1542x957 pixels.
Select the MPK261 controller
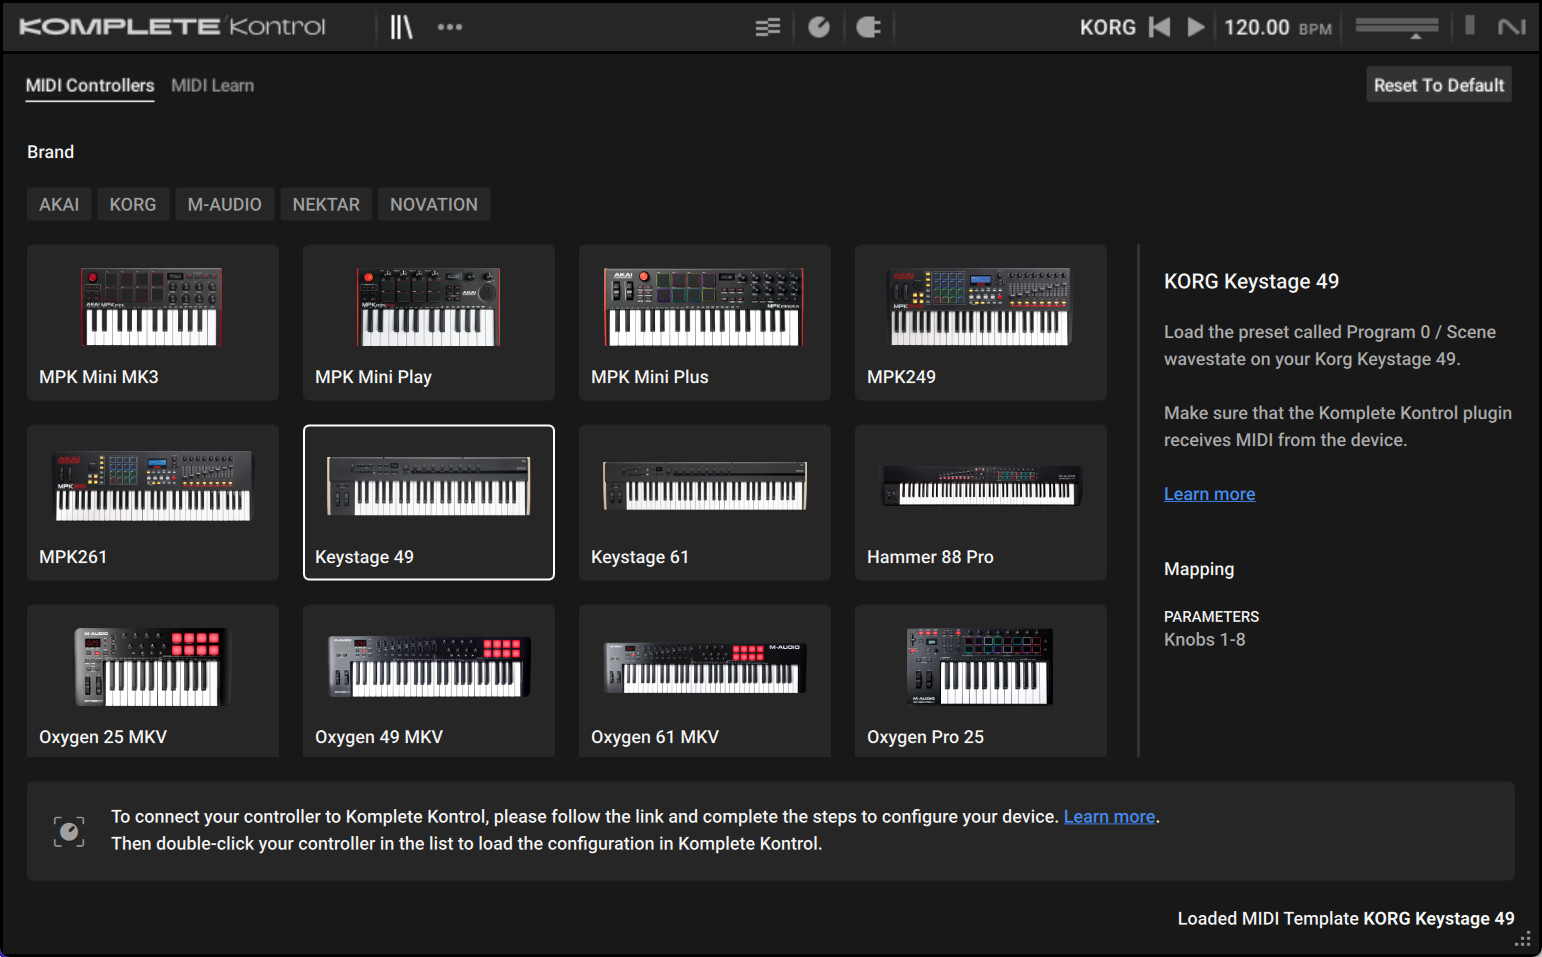tap(153, 503)
